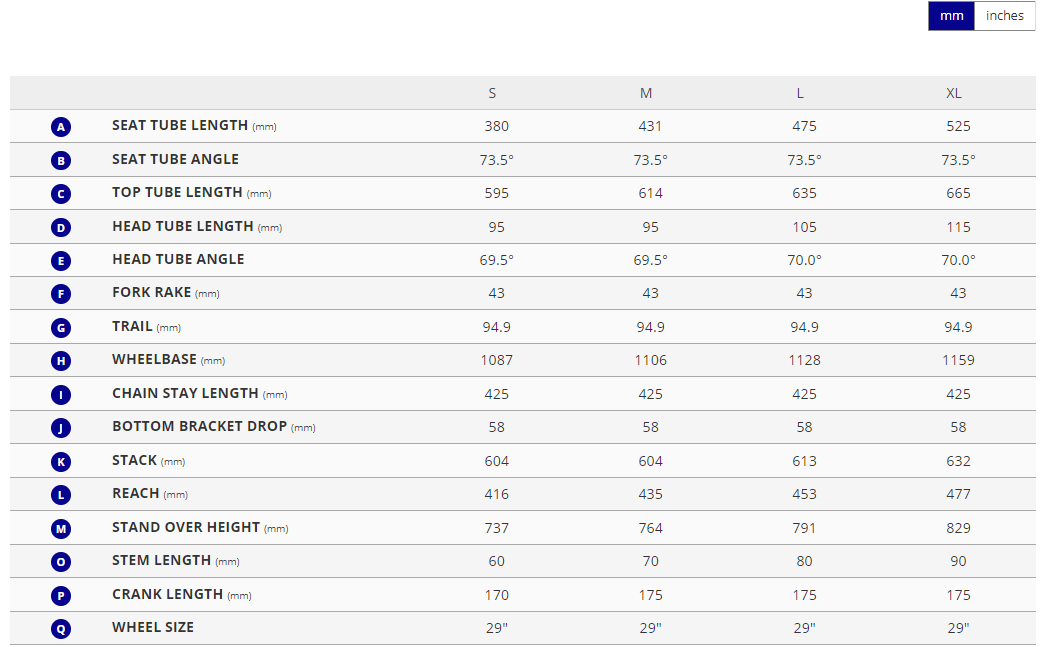The image size is (1042, 647).
Task: Click the STEM LENGTH row label
Action: [x=161, y=560]
